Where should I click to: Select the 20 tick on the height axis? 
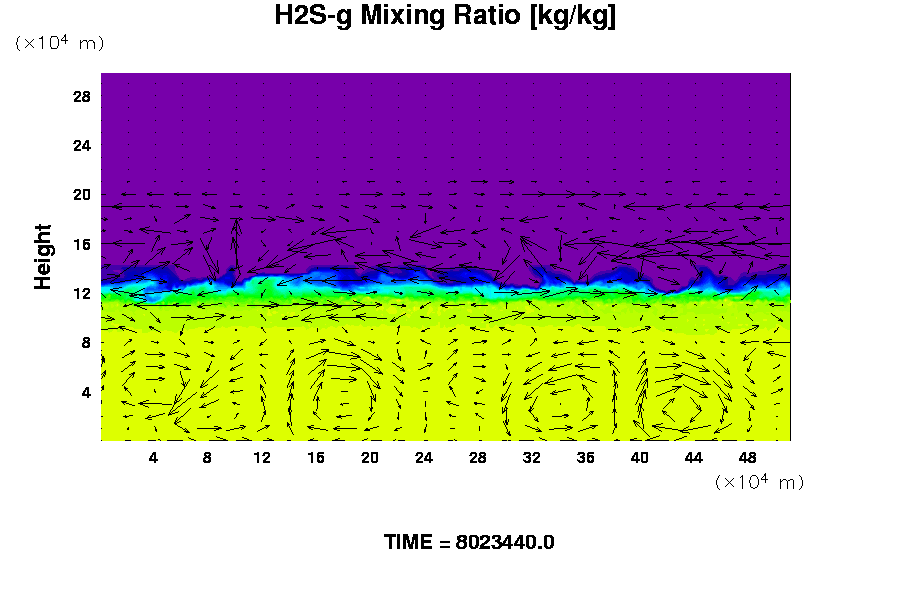[x=81, y=195]
